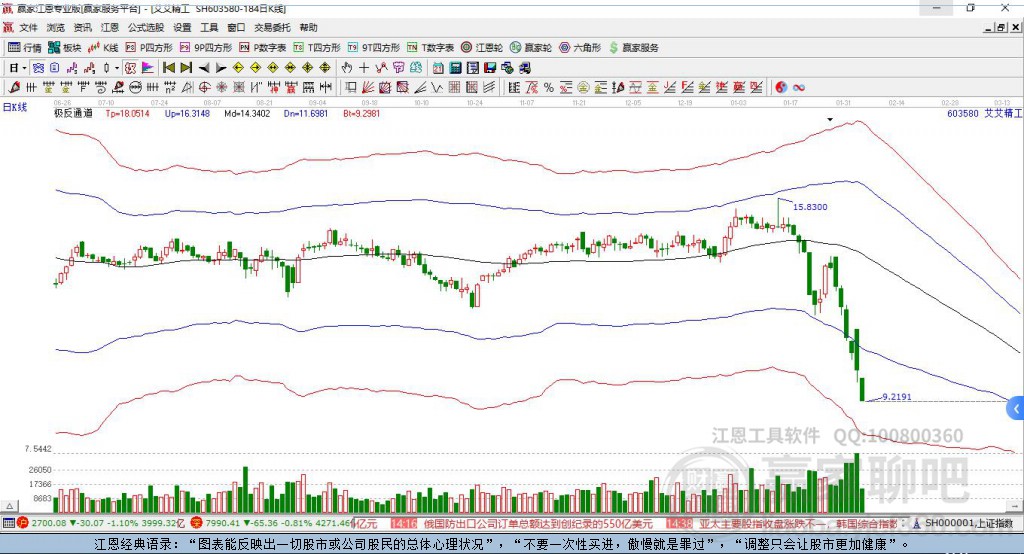Open the 交易委托 menu
Screen dimensions: 1024x554
tap(272, 27)
